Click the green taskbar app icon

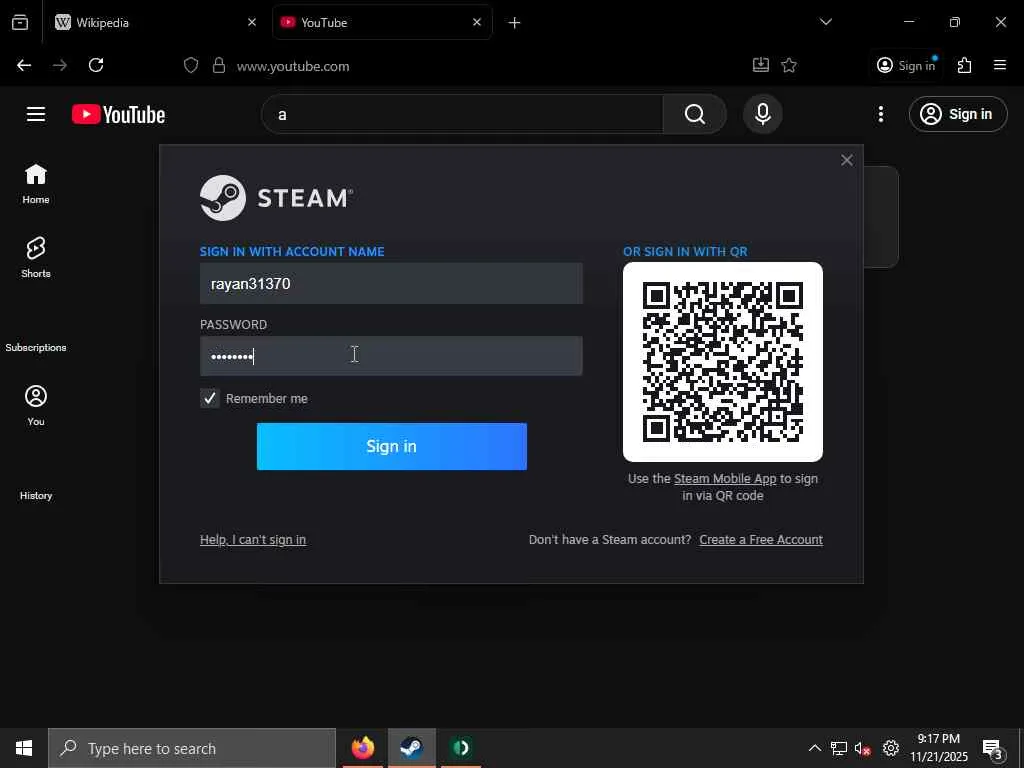pyautogui.click(x=461, y=748)
